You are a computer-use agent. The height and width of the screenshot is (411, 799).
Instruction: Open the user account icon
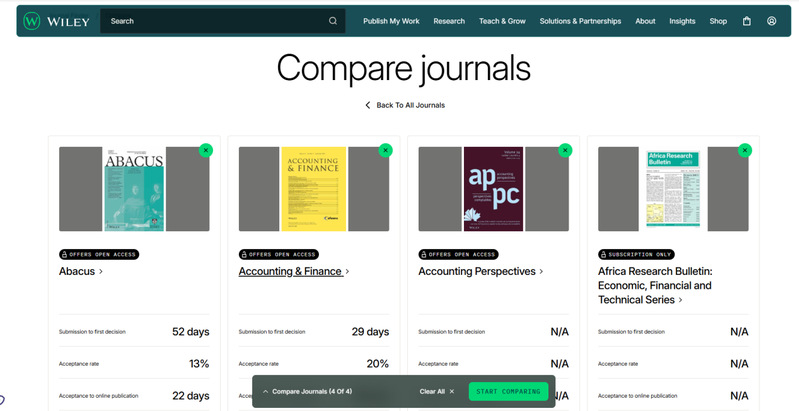[x=772, y=21]
